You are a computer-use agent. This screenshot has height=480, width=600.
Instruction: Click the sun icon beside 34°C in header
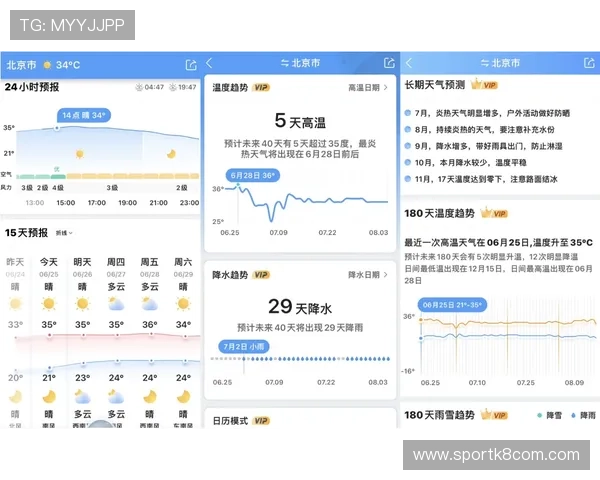47,65
